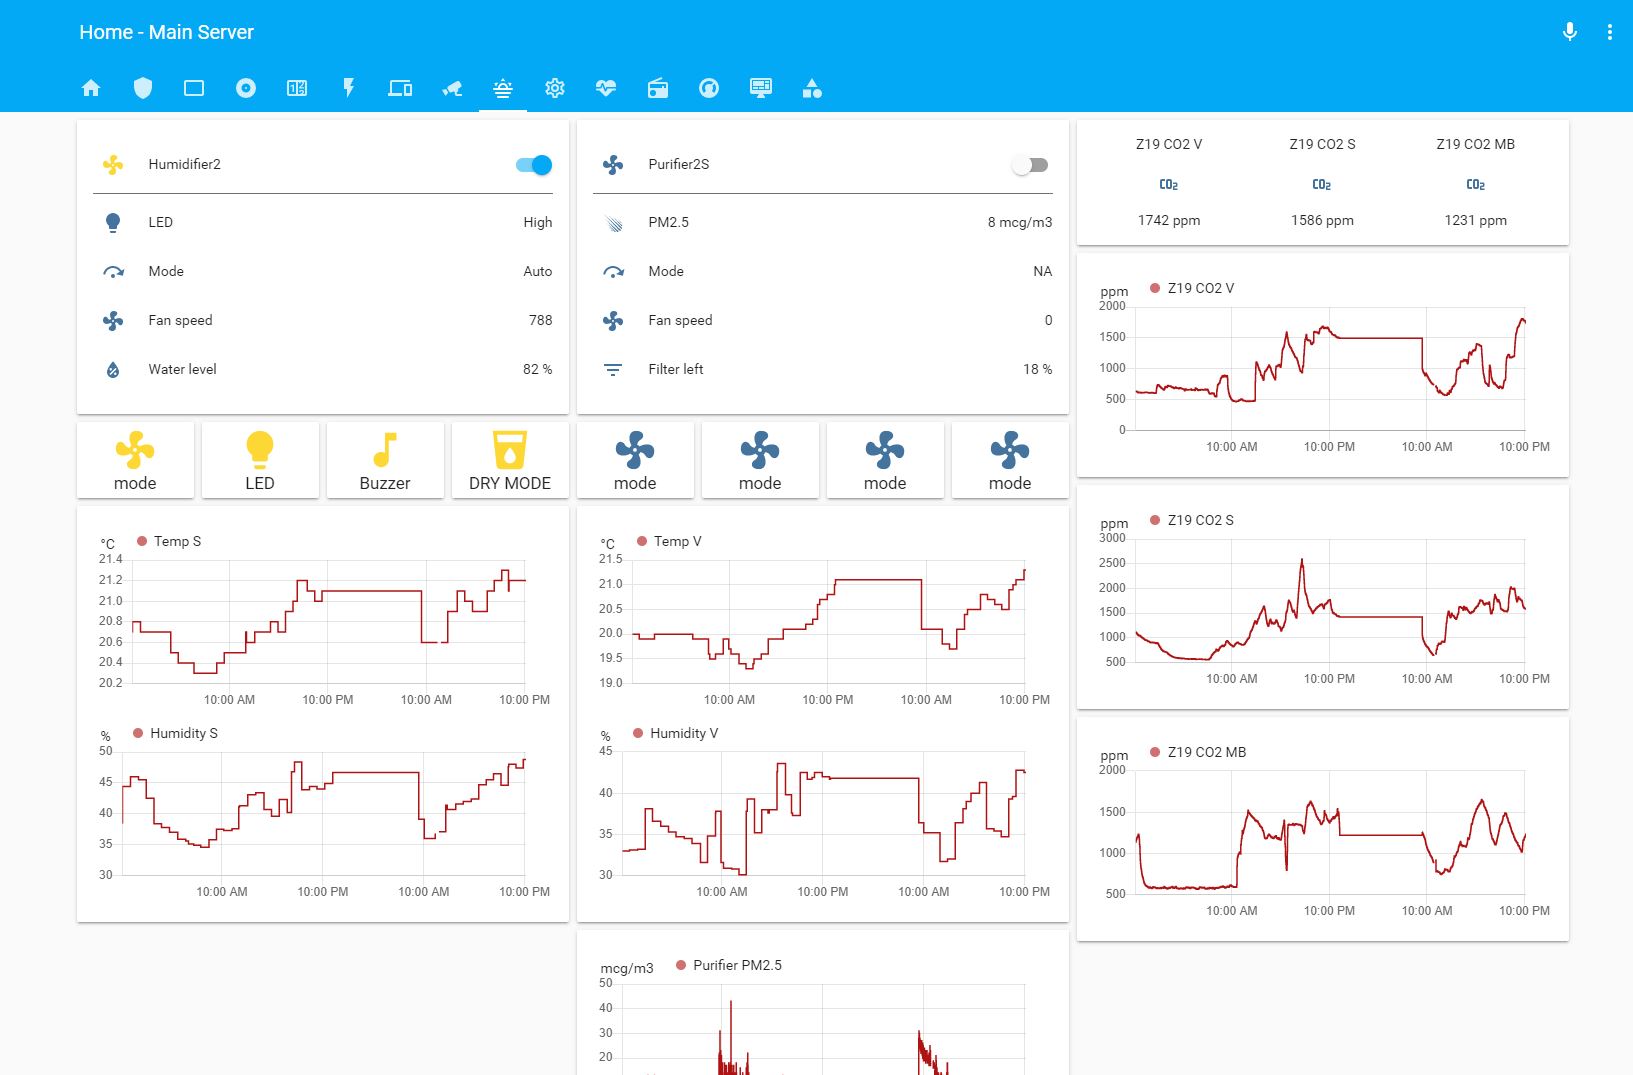Open Z19 CO2 V glance CO2 icon
Image resolution: width=1633 pixels, height=1075 pixels.
[1169, 184]
